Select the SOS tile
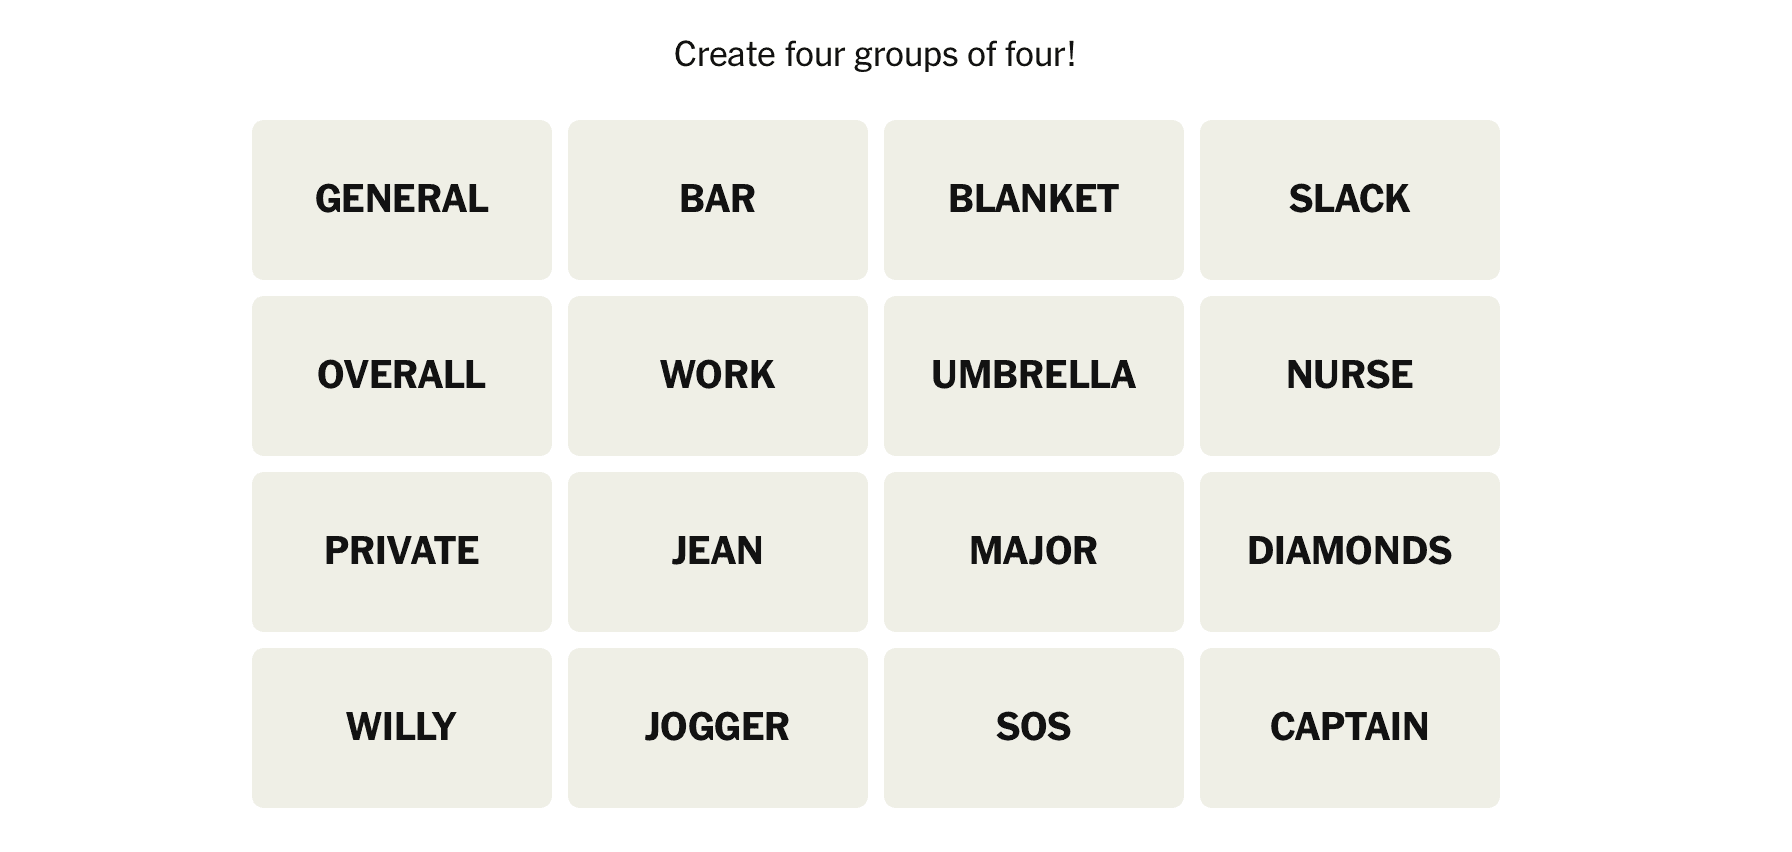 click(1033, 727)
